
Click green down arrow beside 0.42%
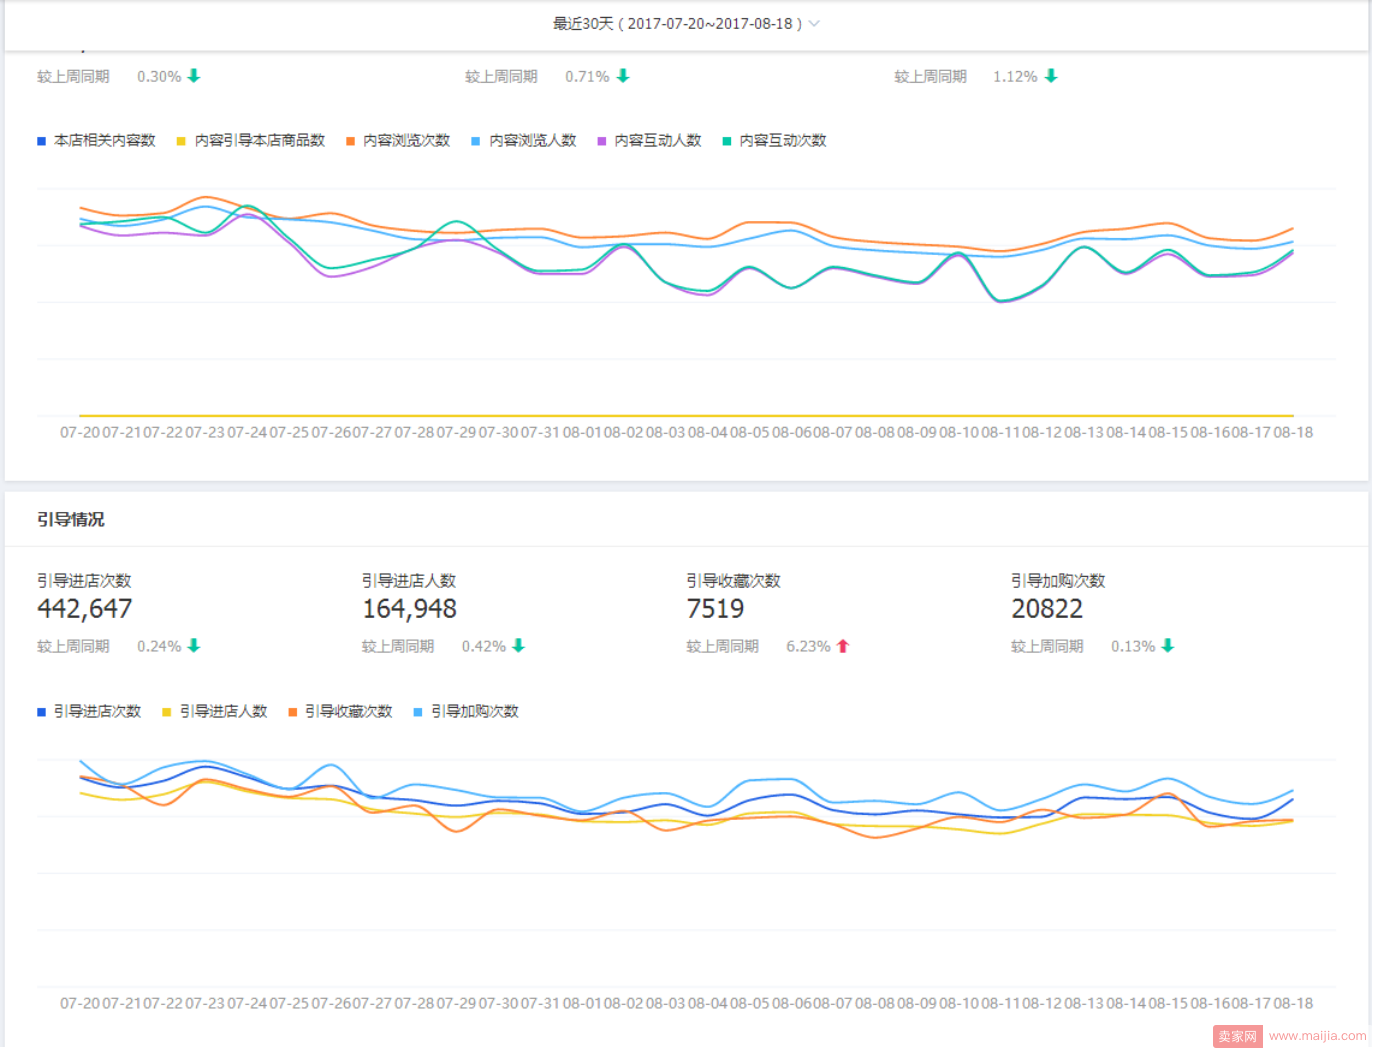[x=518, y=646]
